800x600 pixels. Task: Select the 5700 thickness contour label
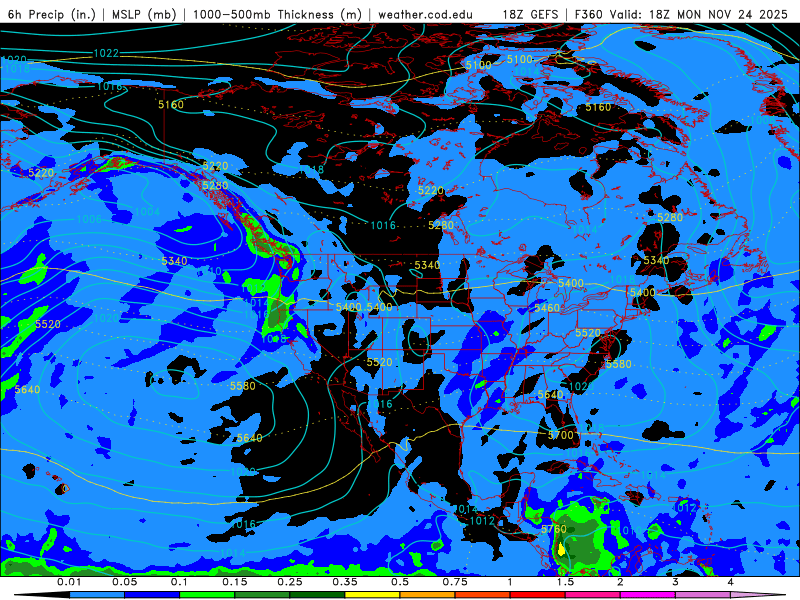pos(561,435)
